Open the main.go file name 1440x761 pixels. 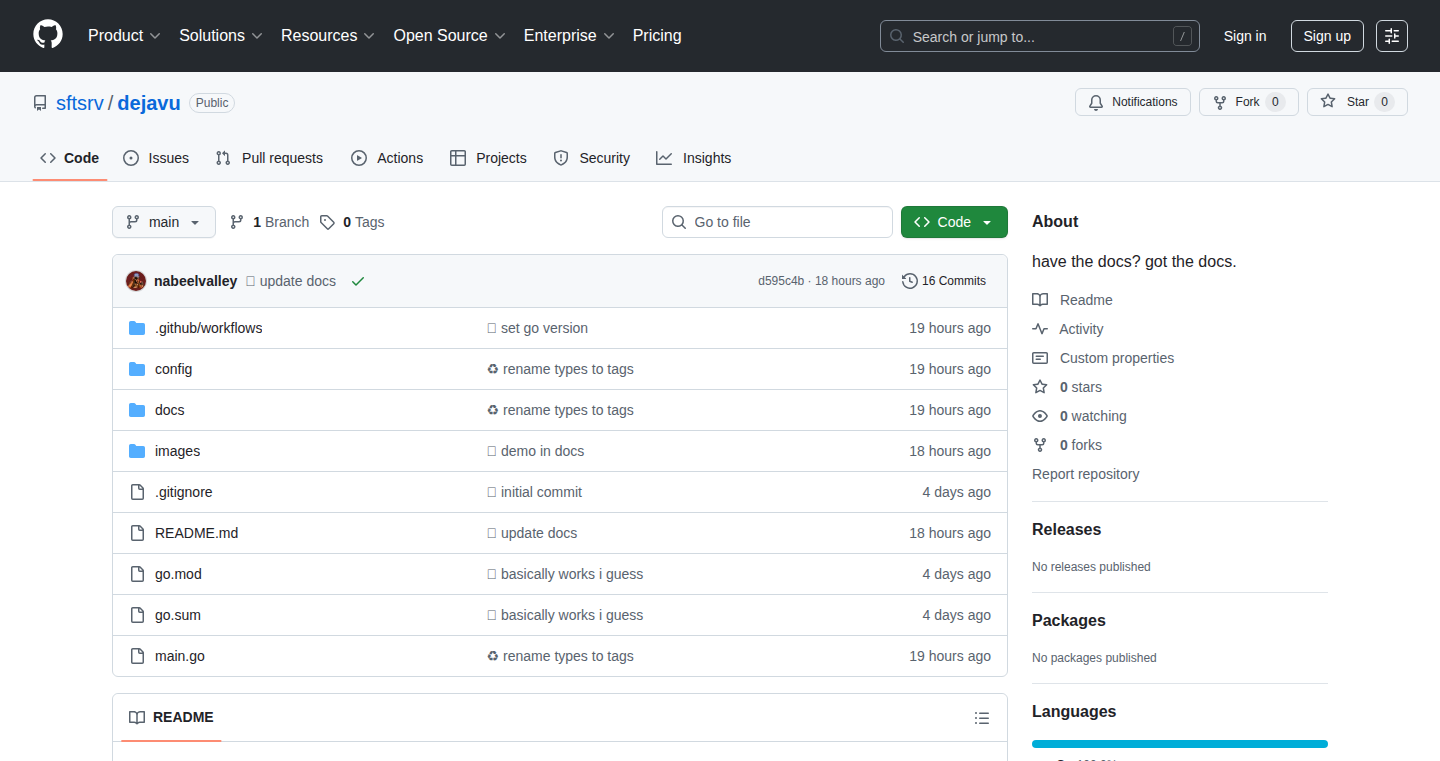tap(180, 656)
